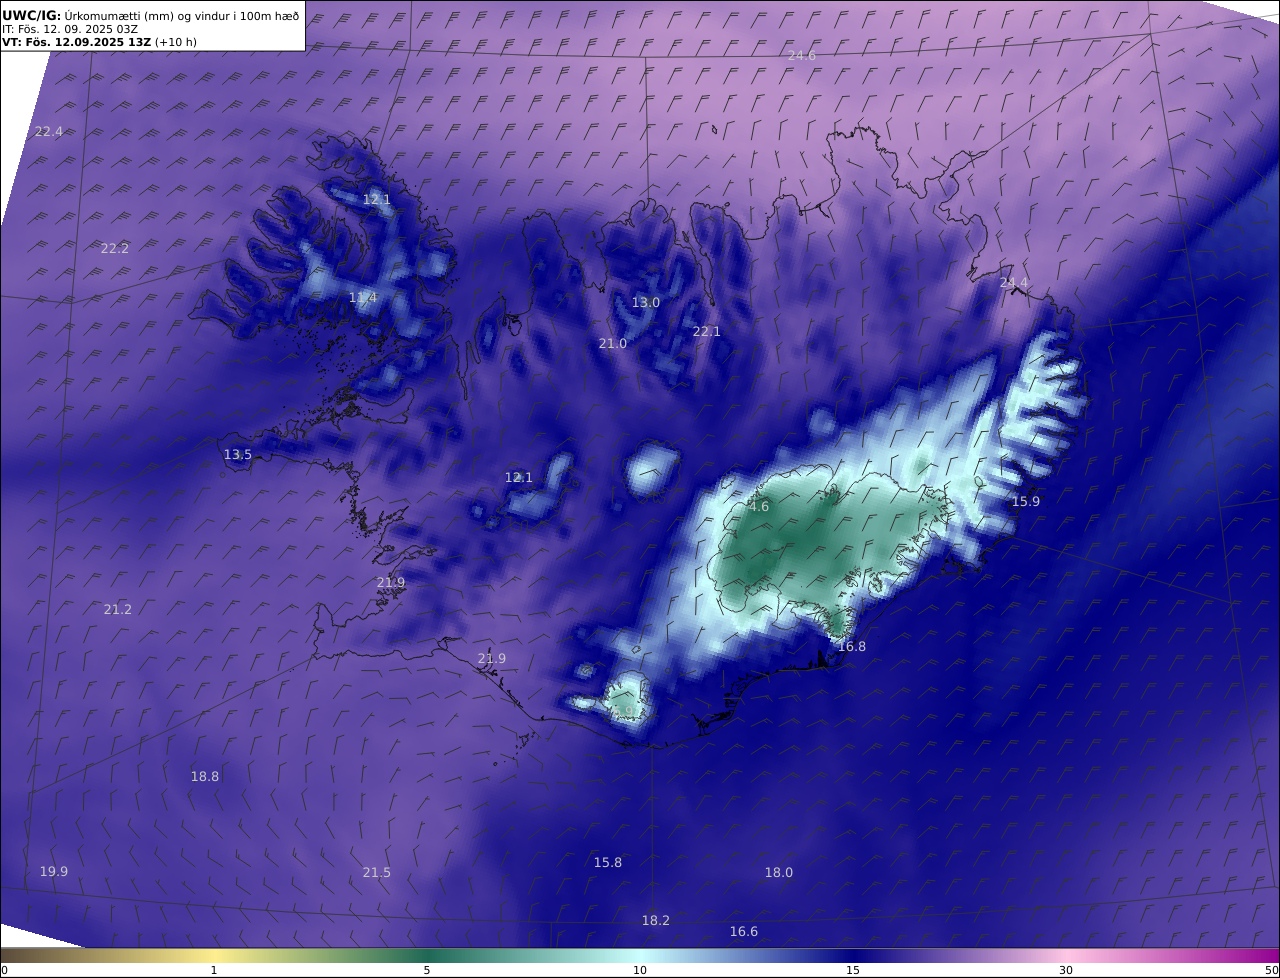The image size is (1280, 978).
Task: Click the 21.5 value label
Action: click(x=377, y=873)
